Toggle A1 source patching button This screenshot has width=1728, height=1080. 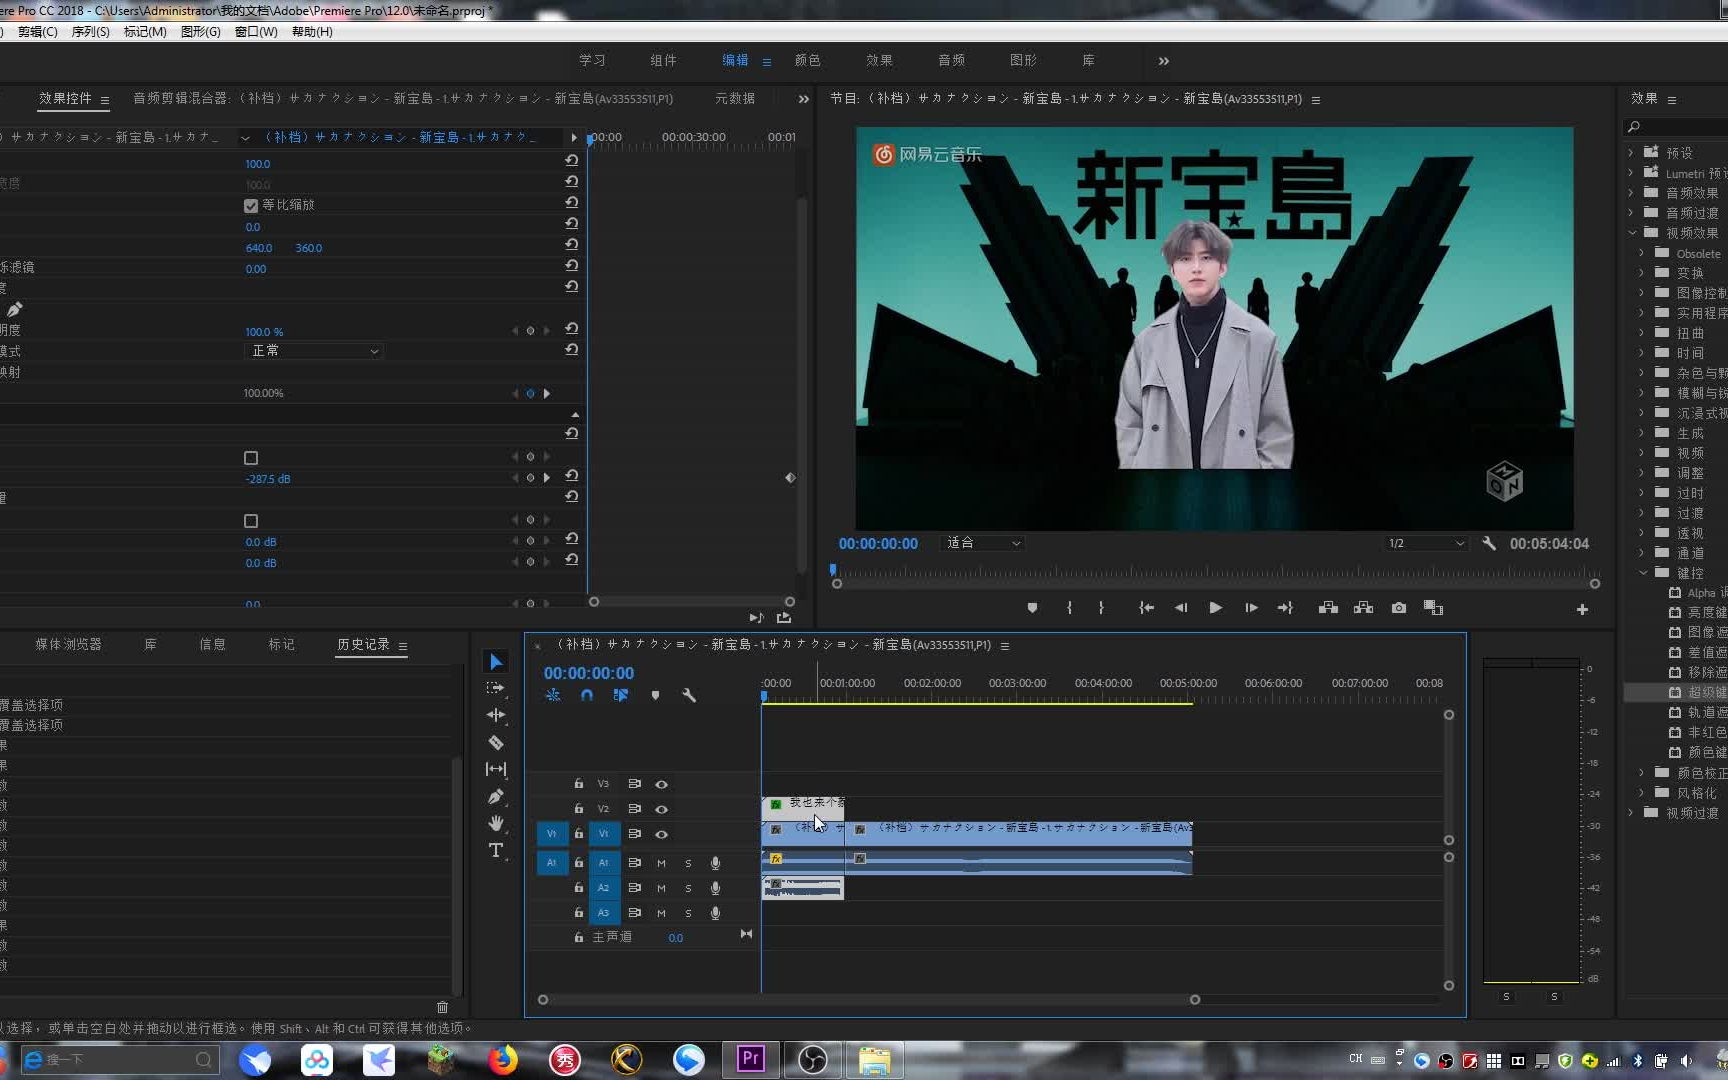point(552,863)
